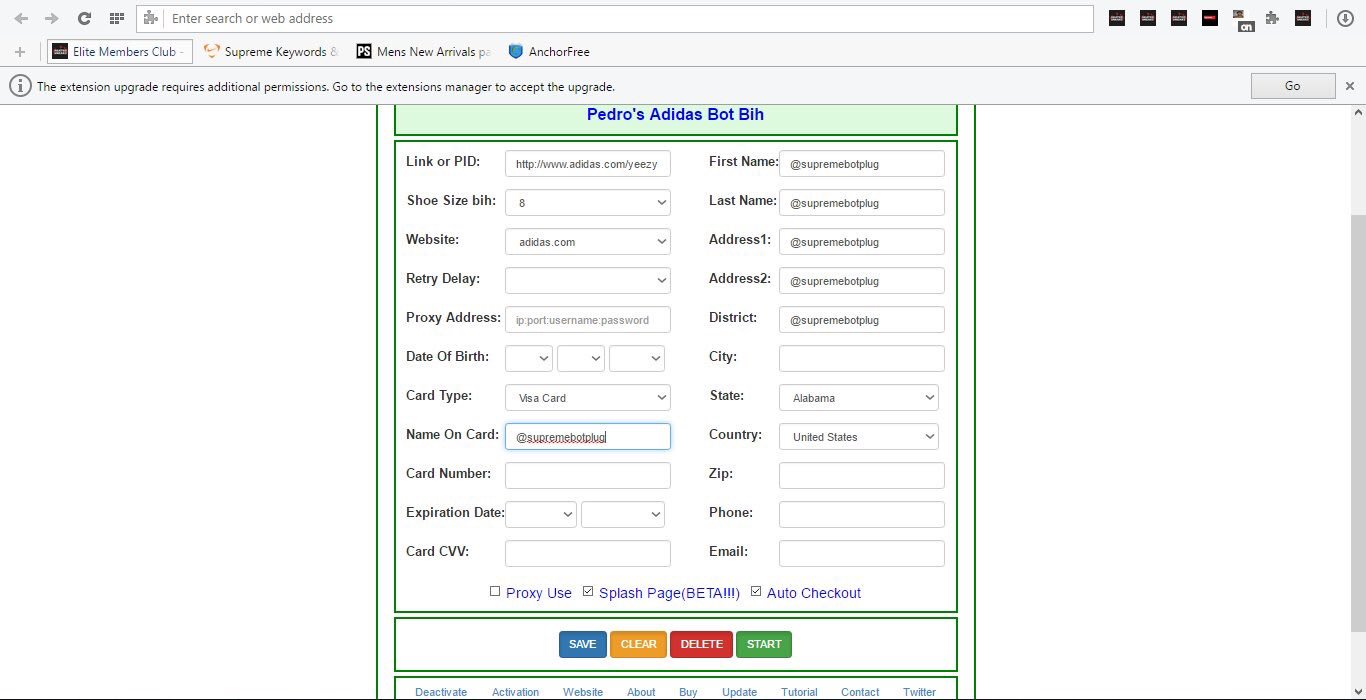The height and width of the screenshot is (700, 1366).
Task: Click the red-bar black extension icon
Action: click(1210, 17)
